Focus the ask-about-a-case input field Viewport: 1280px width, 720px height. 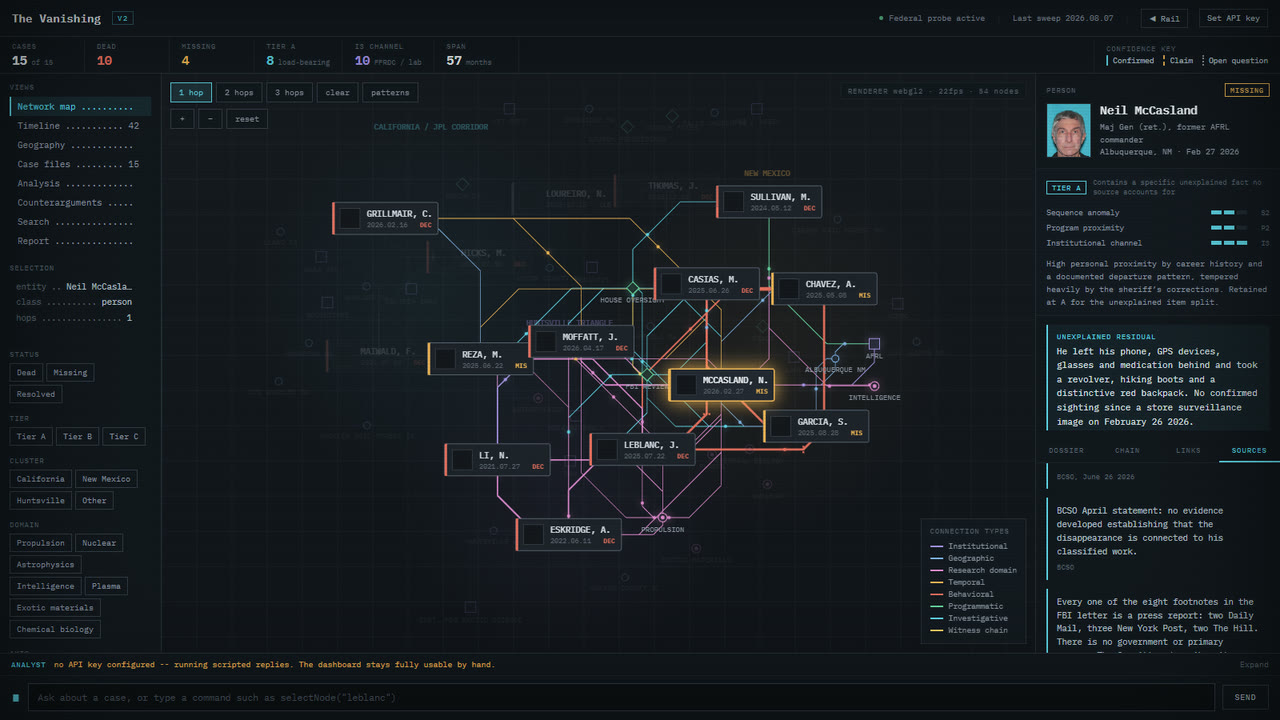(x=621, y=697)
